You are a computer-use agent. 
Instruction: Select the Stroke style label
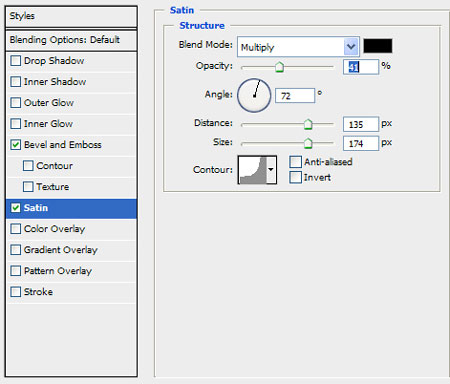38,292
